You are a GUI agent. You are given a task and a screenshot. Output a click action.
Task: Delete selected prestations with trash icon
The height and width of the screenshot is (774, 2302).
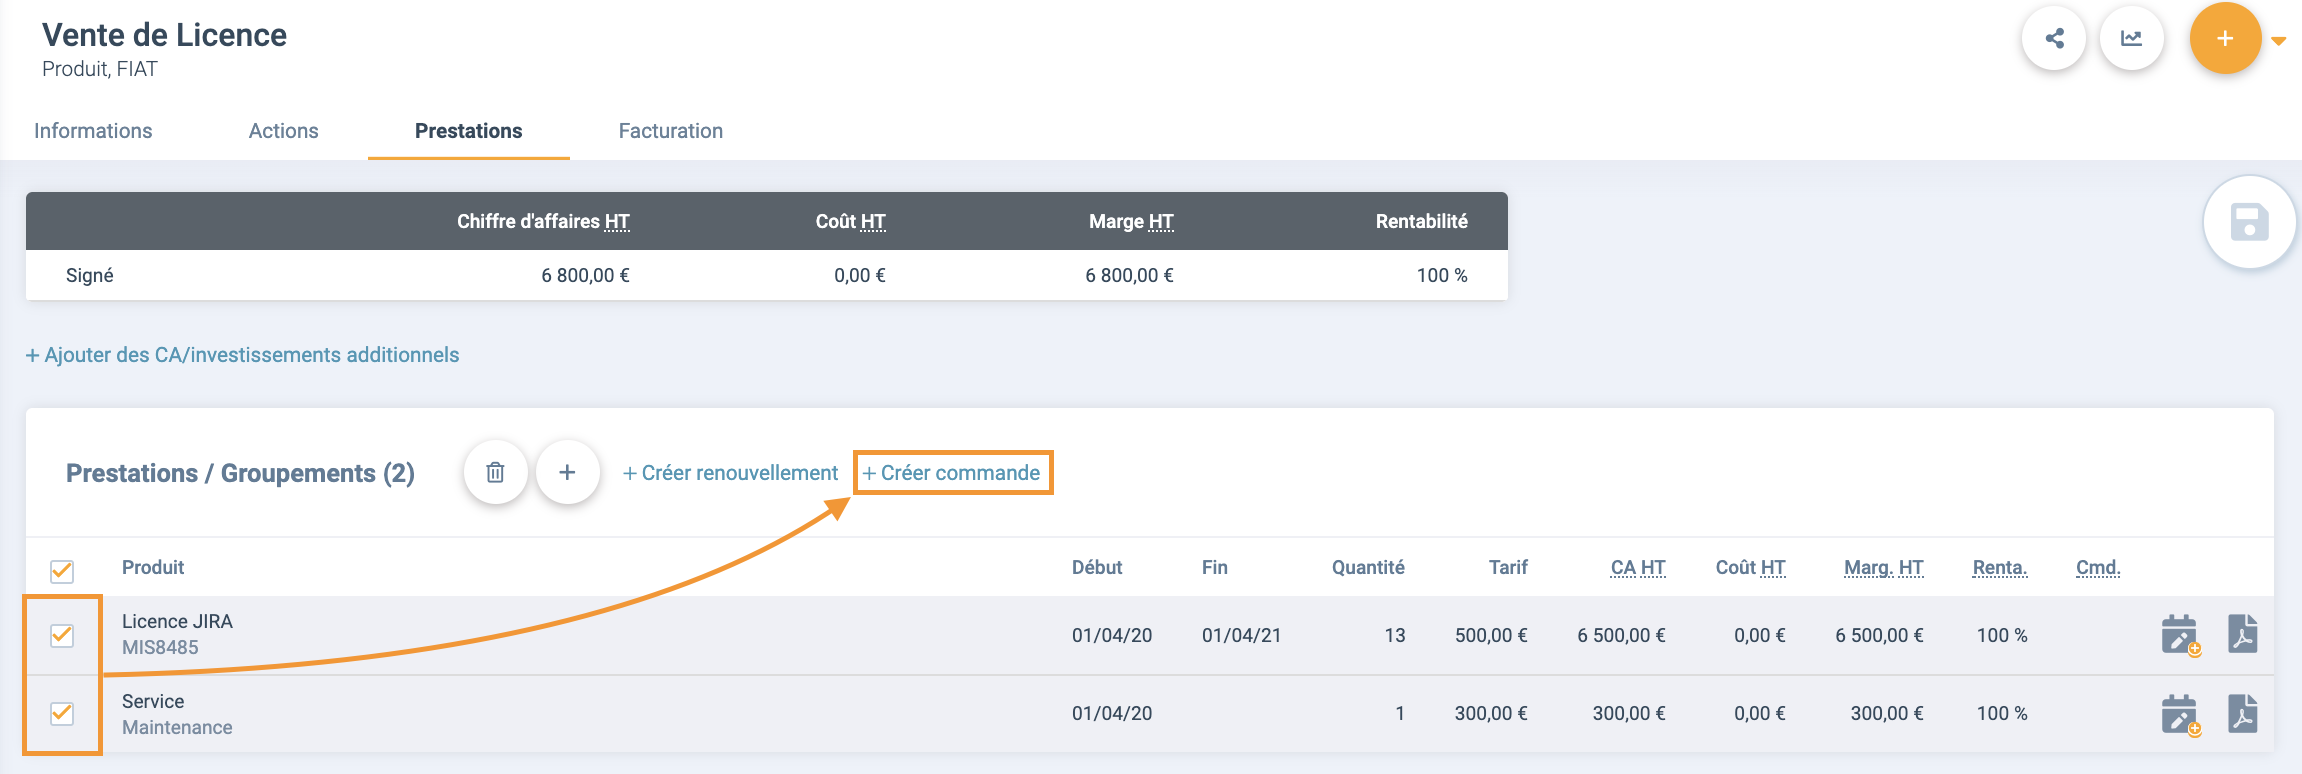click(x=495, y=472)
